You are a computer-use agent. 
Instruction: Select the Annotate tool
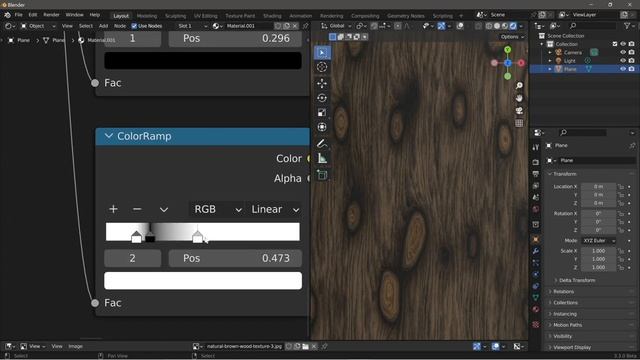(322, 144)
